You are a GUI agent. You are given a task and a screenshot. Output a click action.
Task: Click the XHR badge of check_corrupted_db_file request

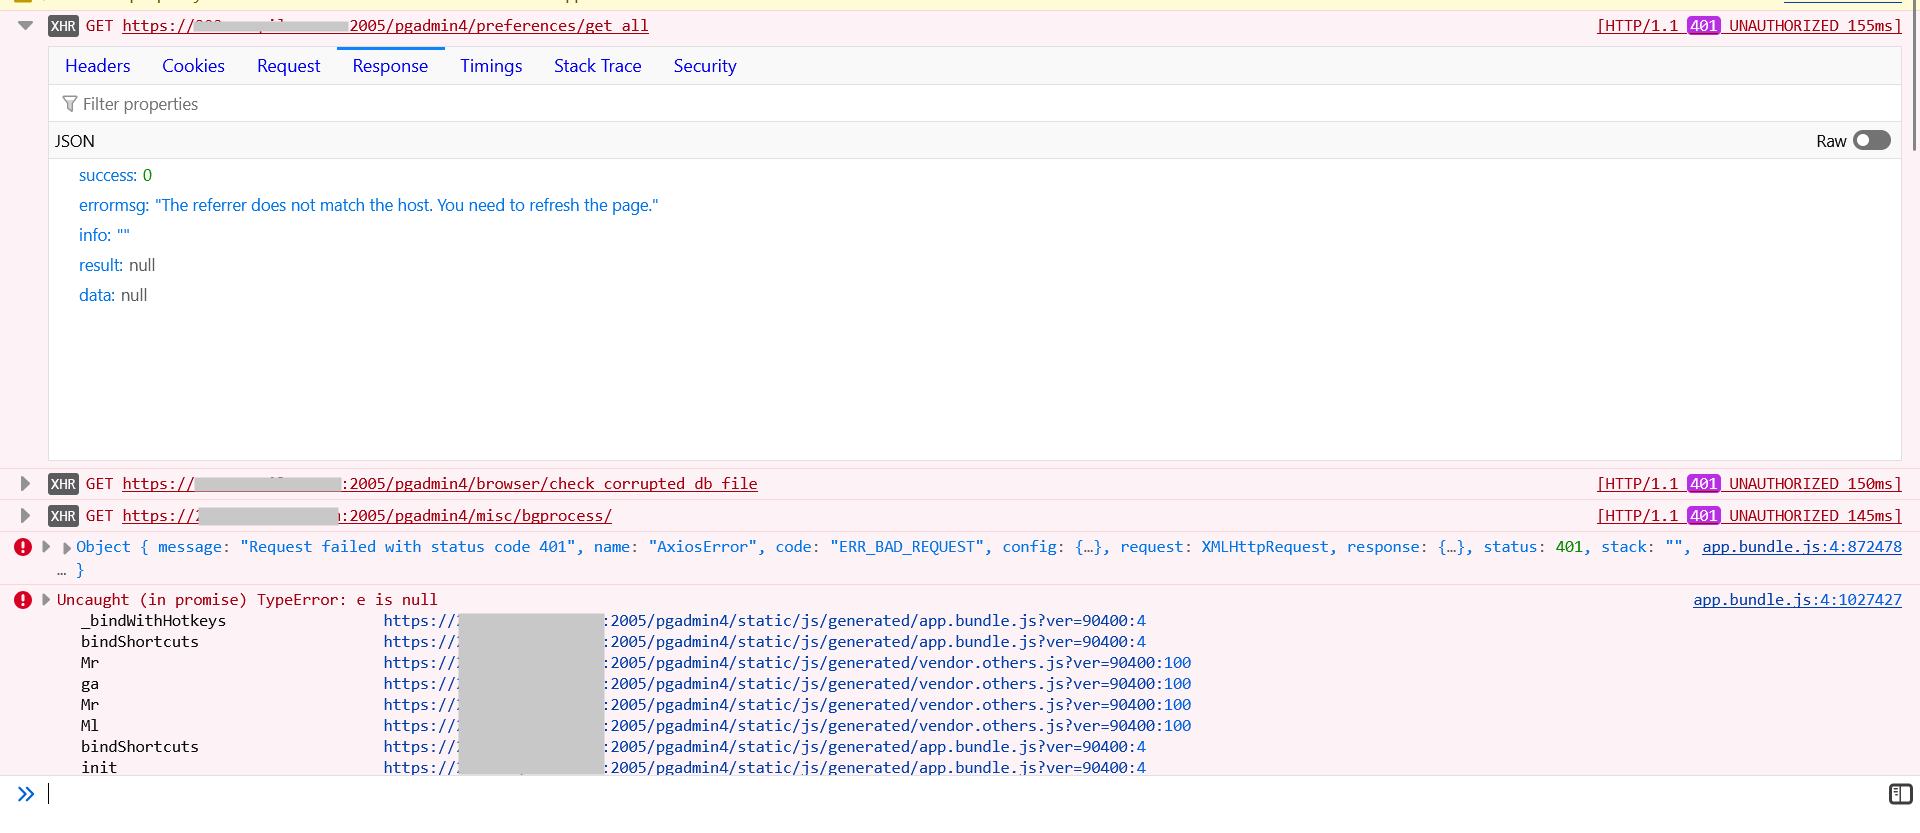tap(63, 484)
